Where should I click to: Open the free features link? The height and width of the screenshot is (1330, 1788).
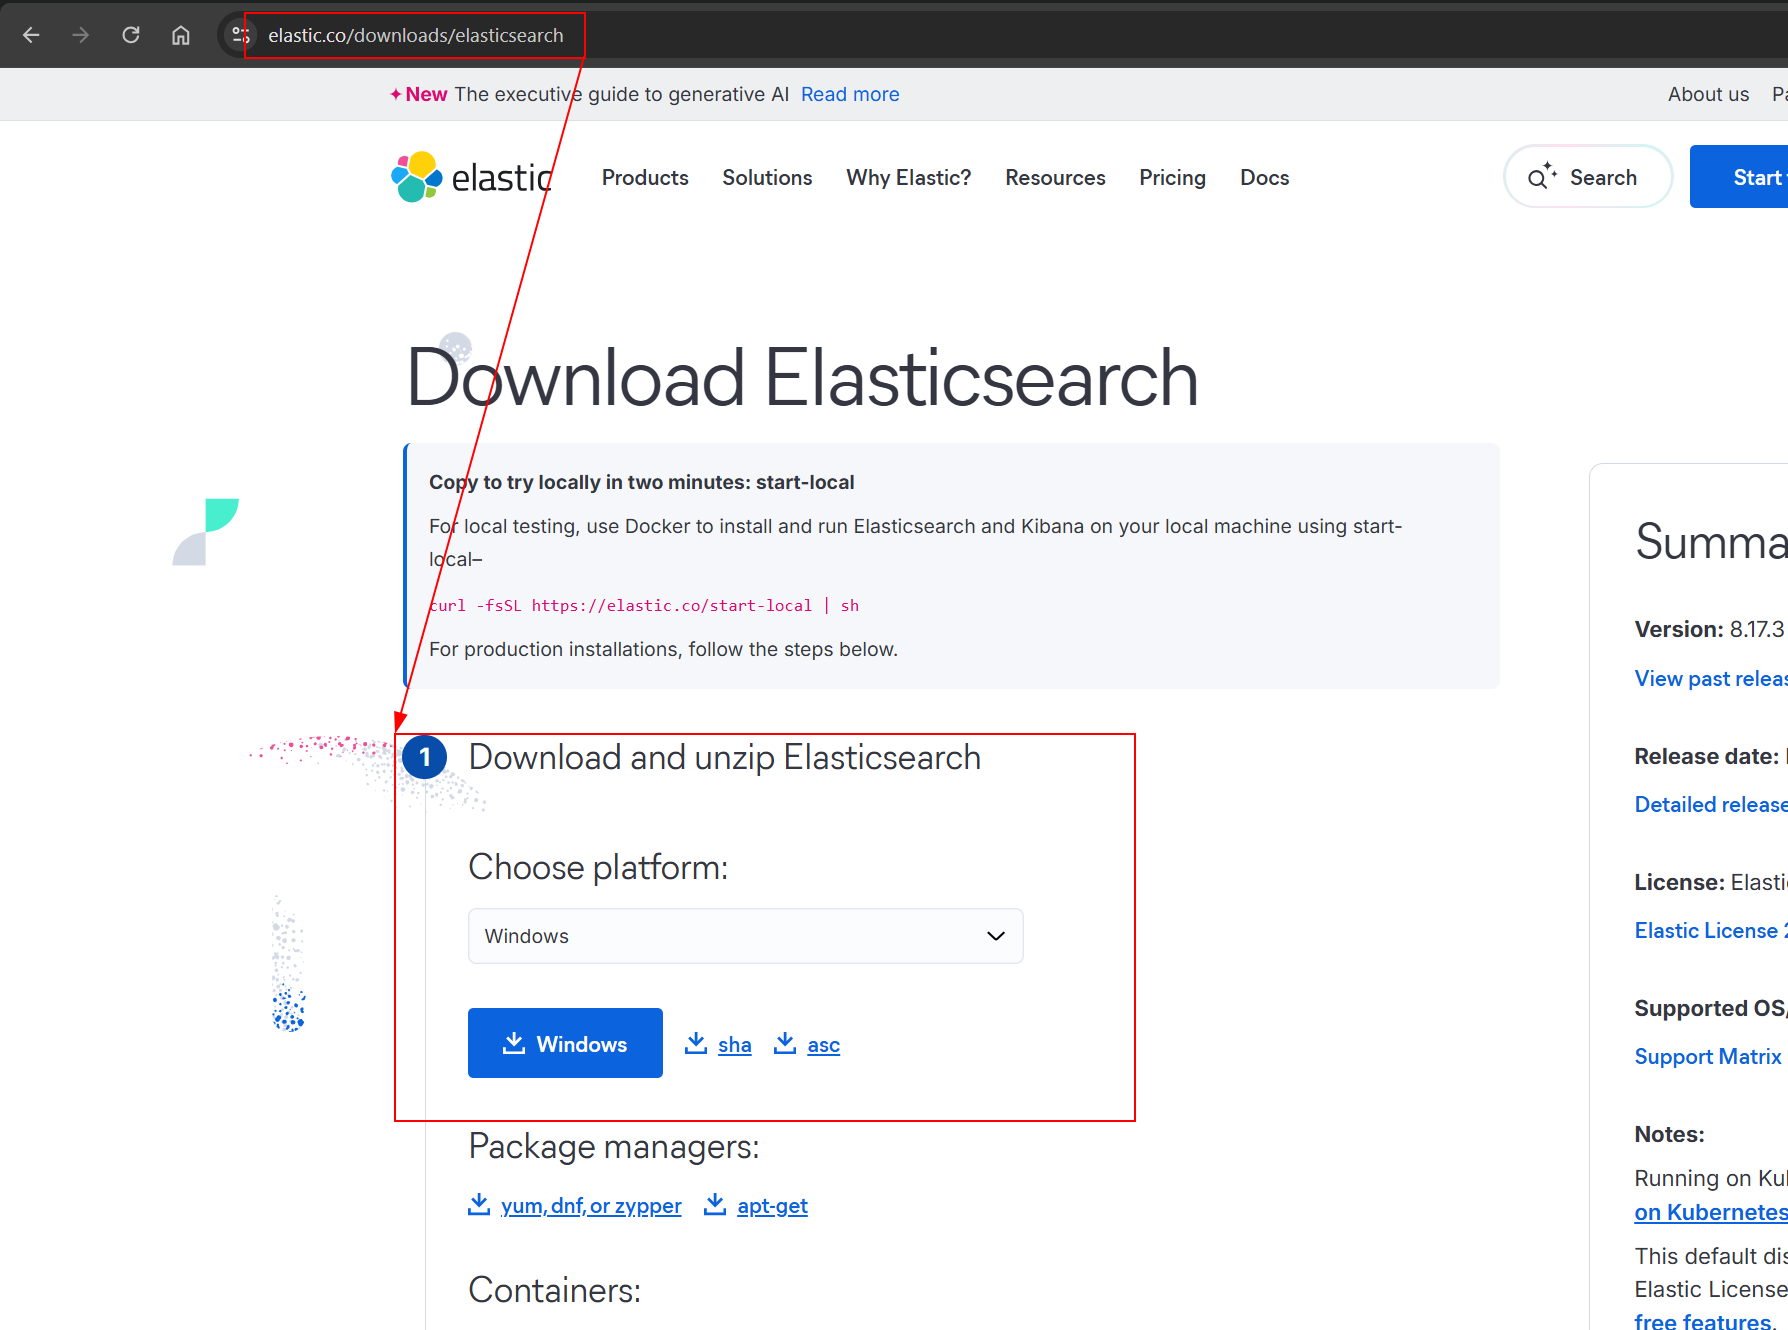coord(1705,1320)
